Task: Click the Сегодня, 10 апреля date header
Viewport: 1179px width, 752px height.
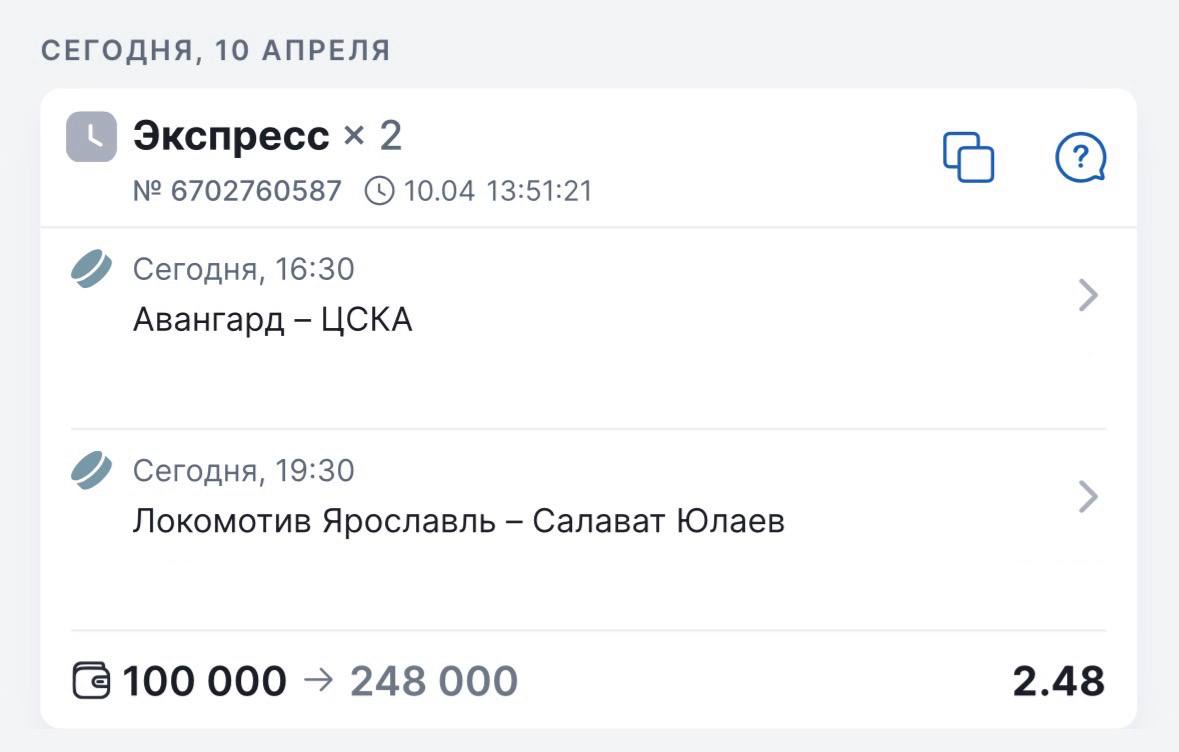Action: click(215, 51)
